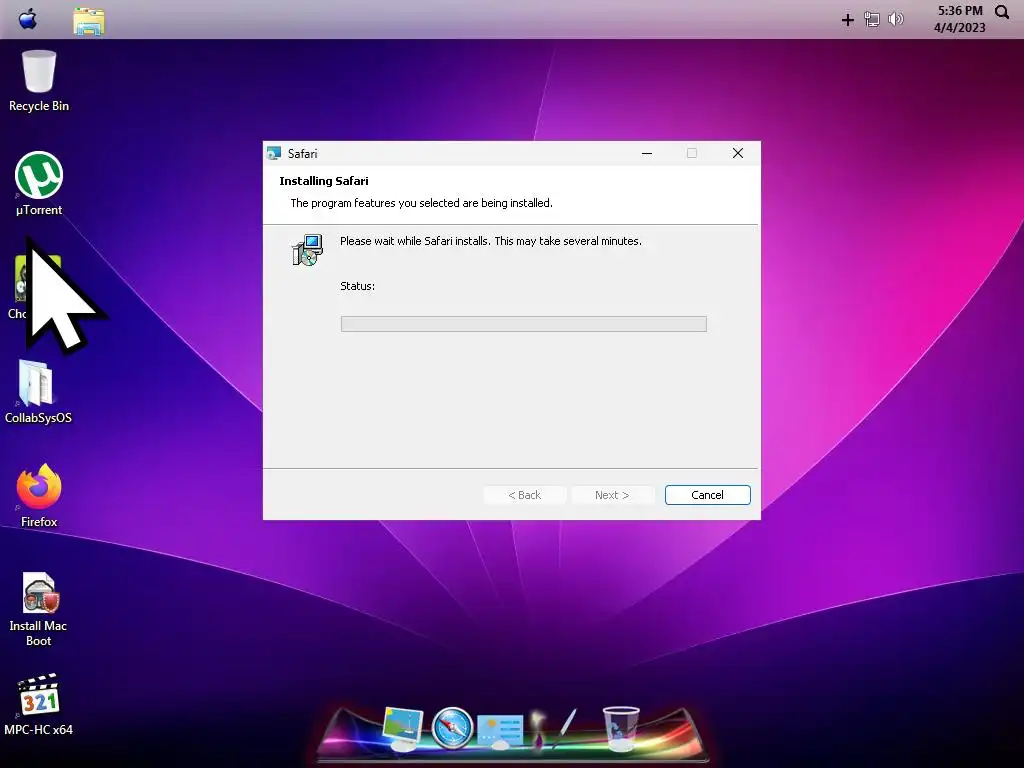Screen dimensions: 1024x768
Task: Click the "Status:" label
Action: 357,286
